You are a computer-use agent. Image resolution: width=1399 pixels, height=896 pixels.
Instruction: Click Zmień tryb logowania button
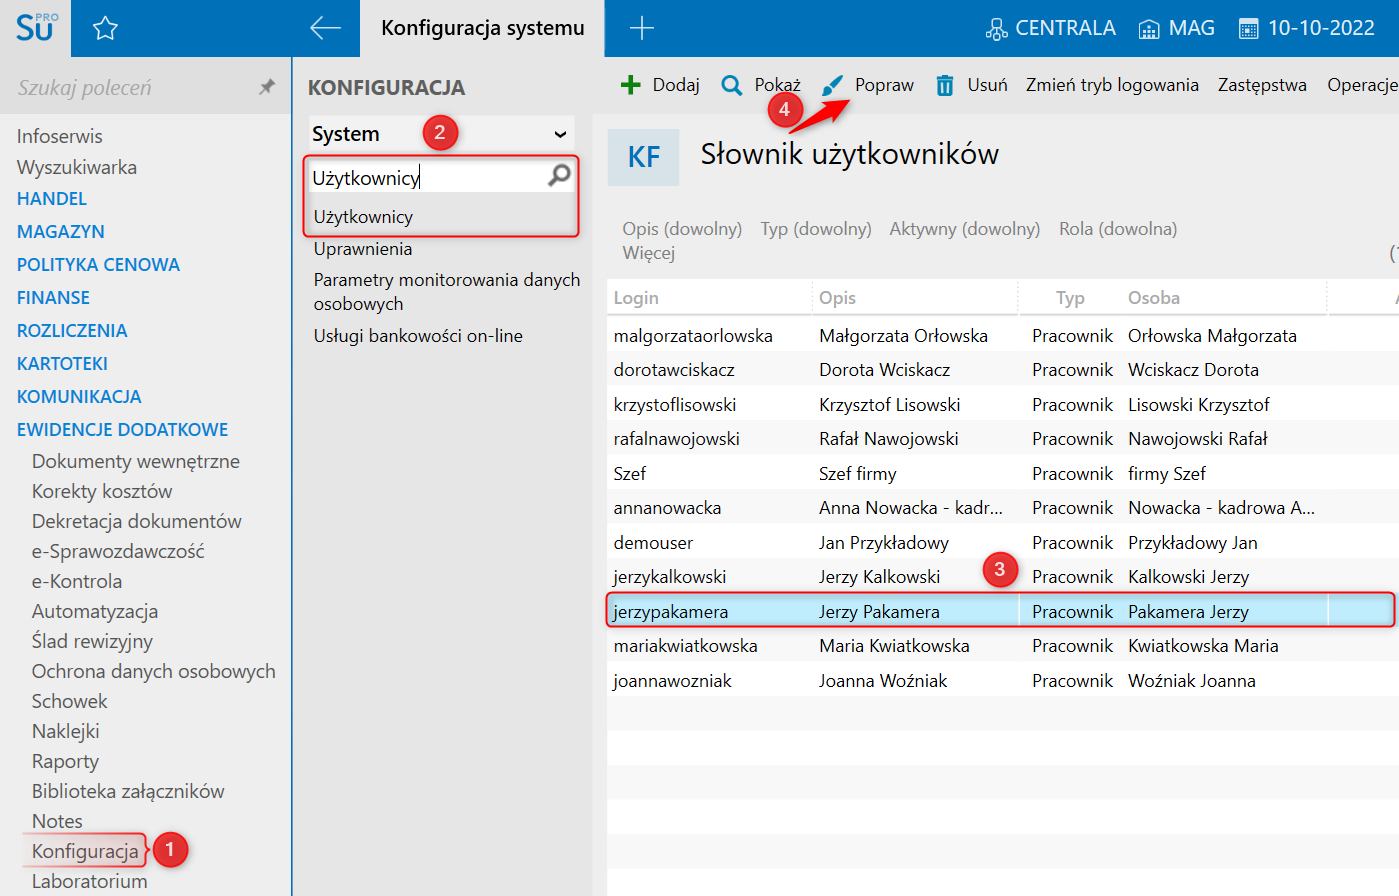(x=1111, y=85)
